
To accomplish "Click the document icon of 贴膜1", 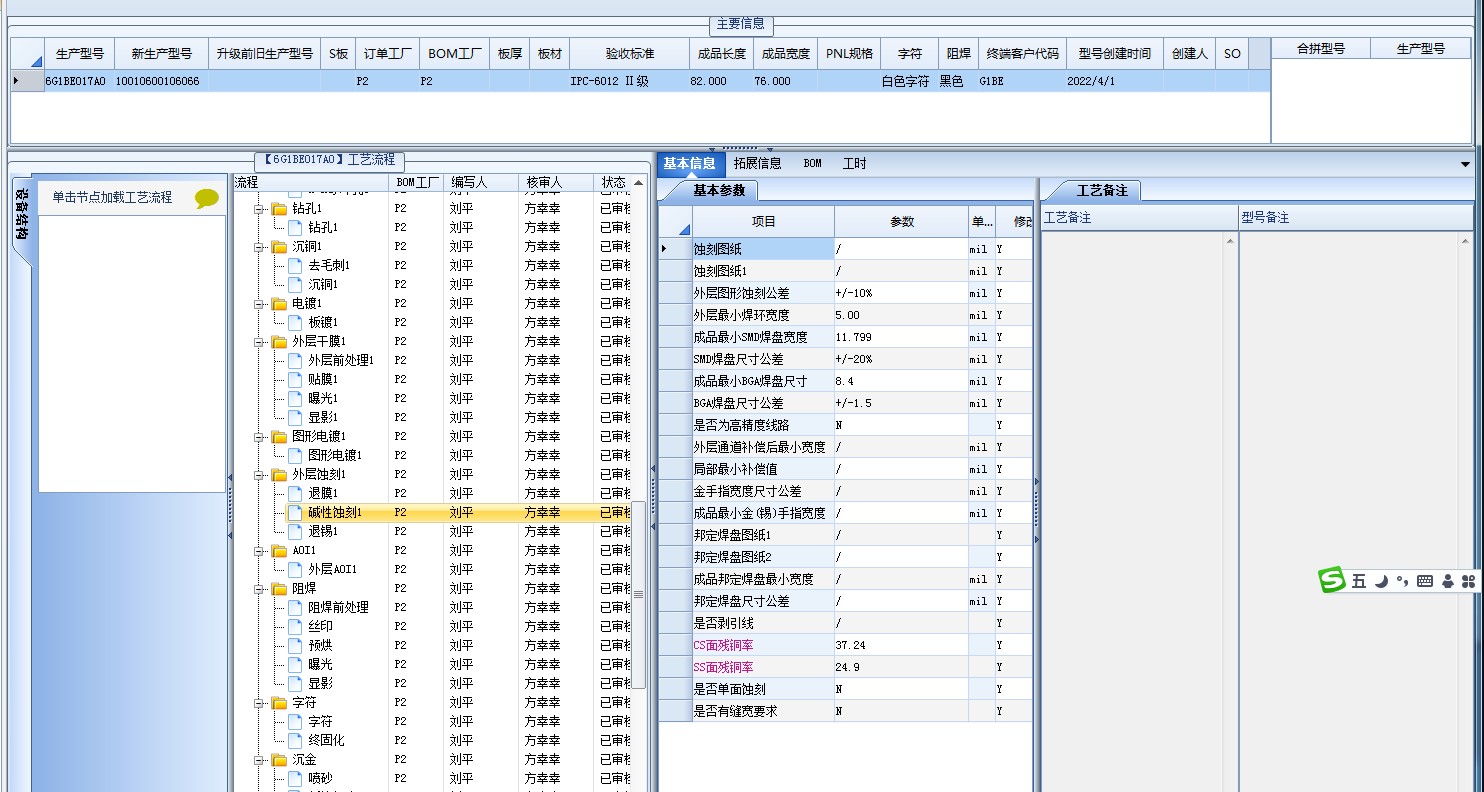I will [295, 379].
